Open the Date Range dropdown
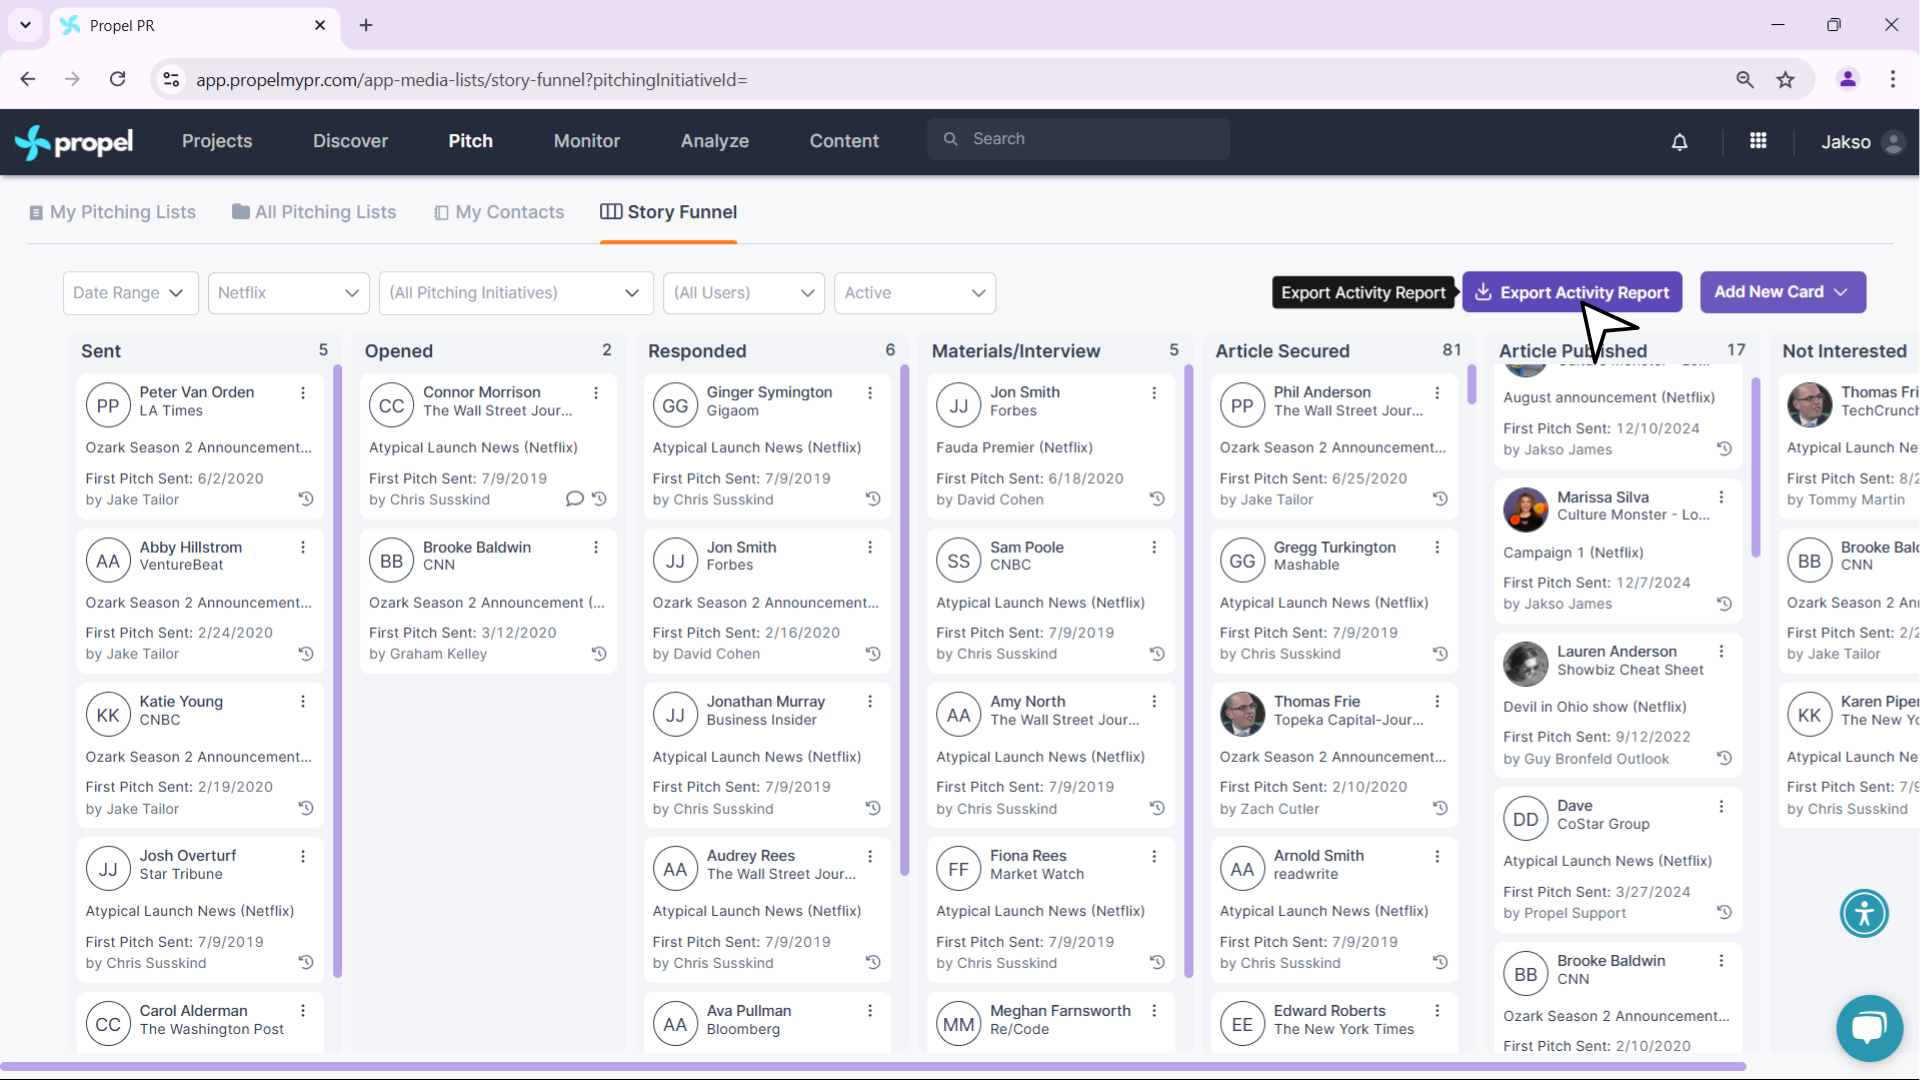 click(130, 293)
